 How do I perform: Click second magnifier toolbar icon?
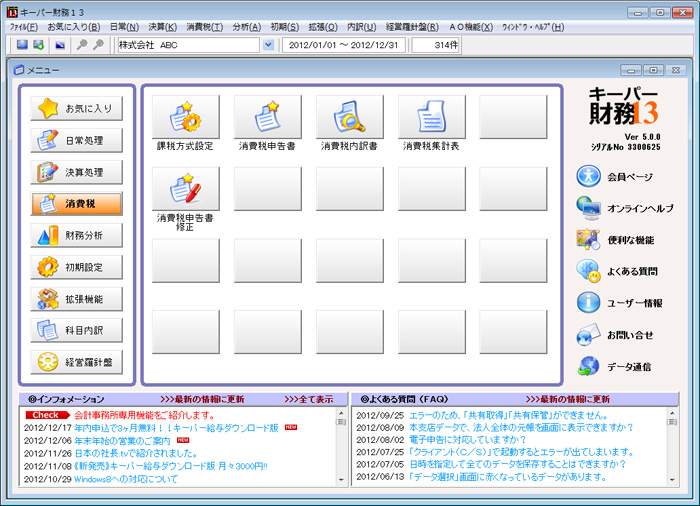pyautogui.click(x=98, y=45)
